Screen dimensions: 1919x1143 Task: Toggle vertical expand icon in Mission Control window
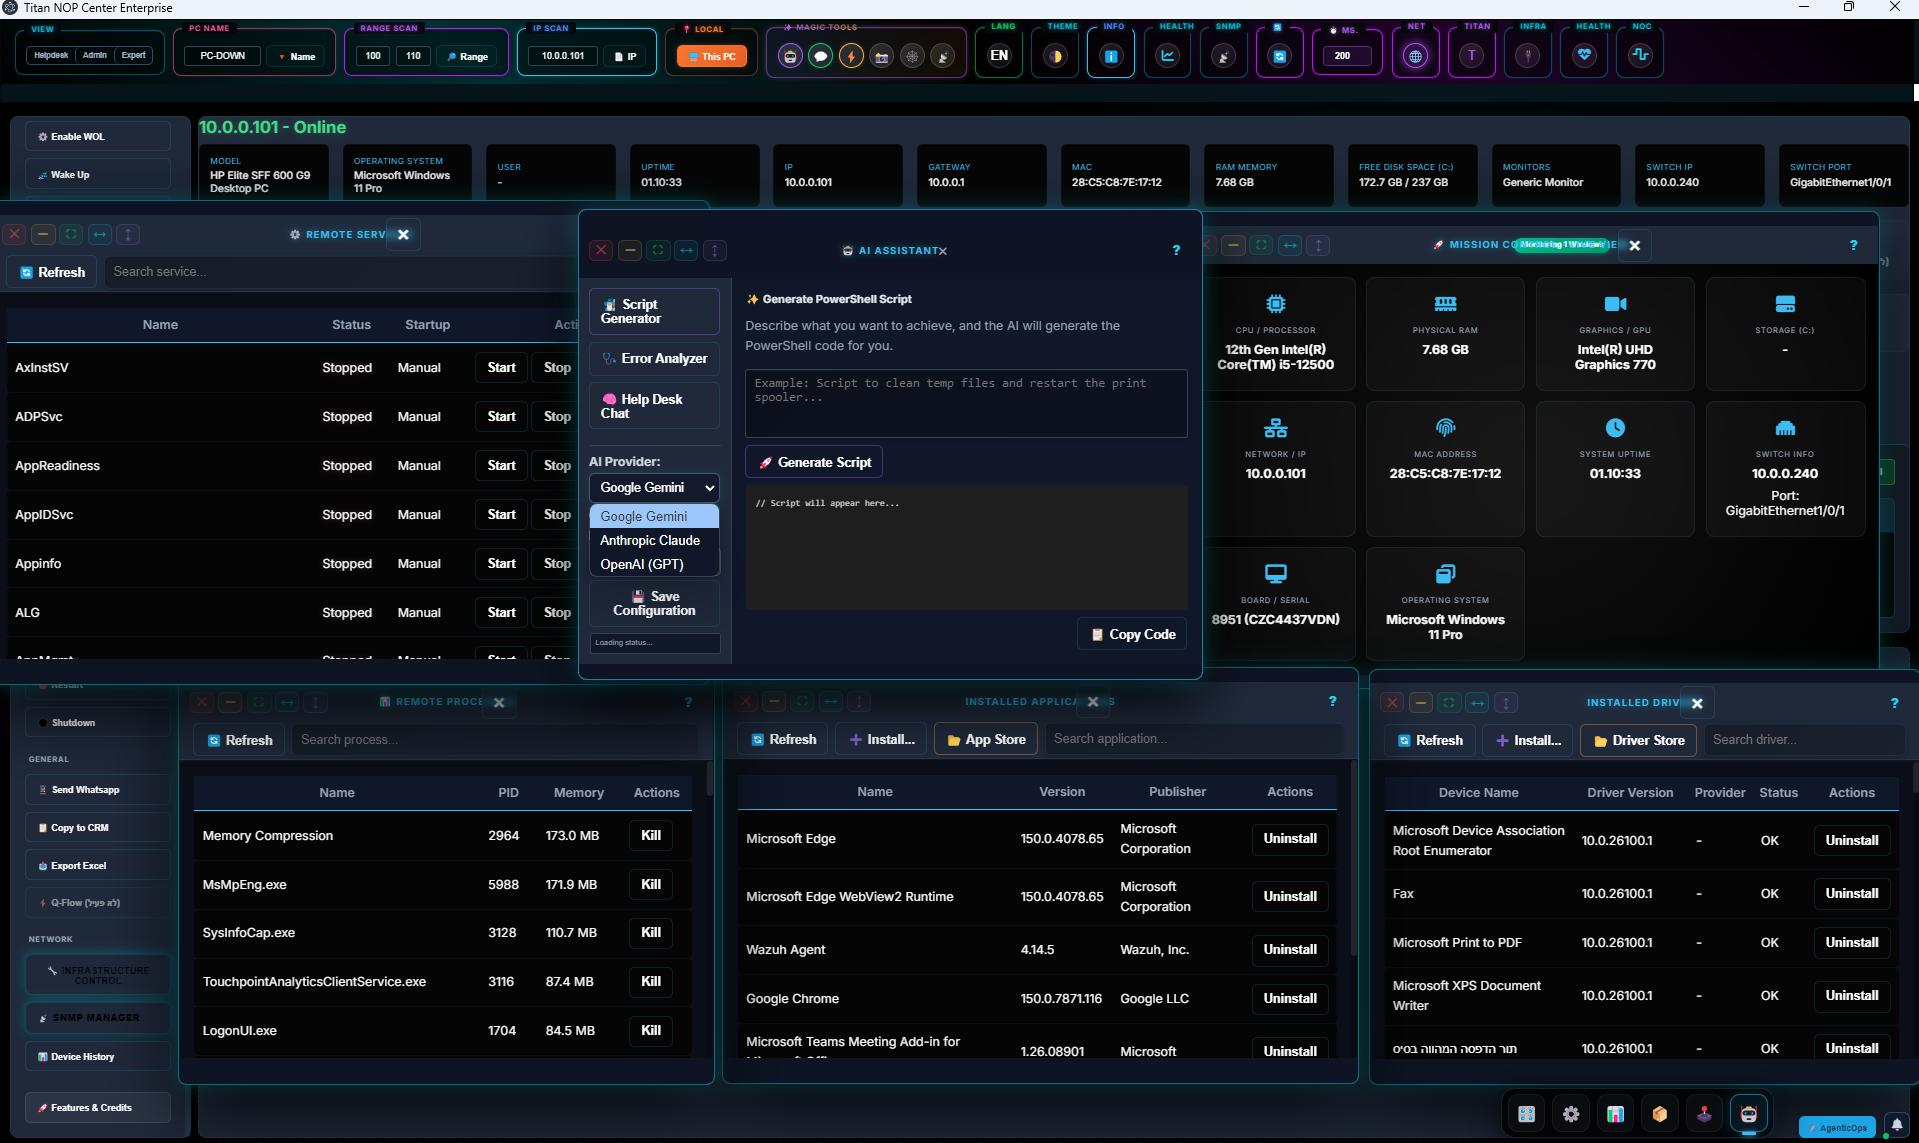[x=1318, y=245]
